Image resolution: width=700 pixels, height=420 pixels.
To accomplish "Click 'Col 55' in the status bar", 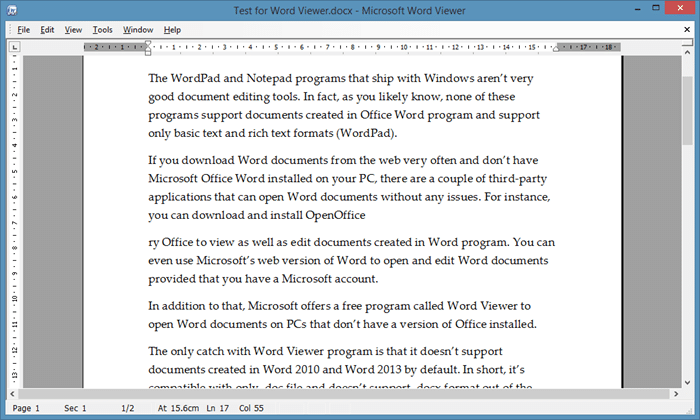I will tap(251, 408).
